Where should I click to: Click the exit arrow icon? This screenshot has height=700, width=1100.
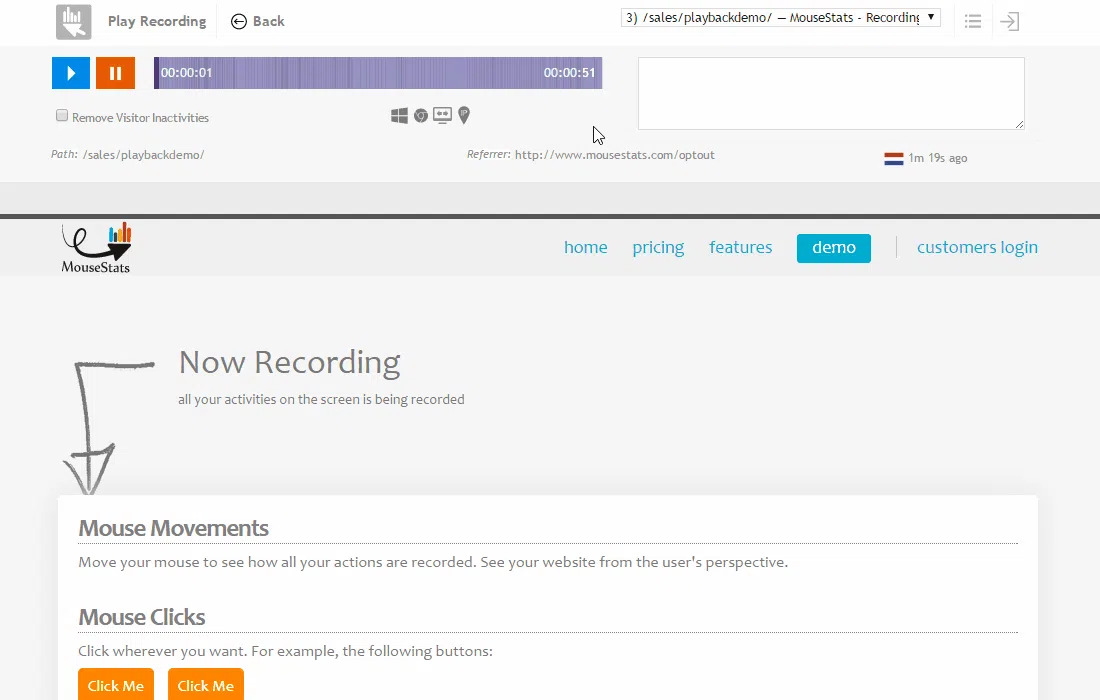pyautogui.click(x=1010, y=21)
